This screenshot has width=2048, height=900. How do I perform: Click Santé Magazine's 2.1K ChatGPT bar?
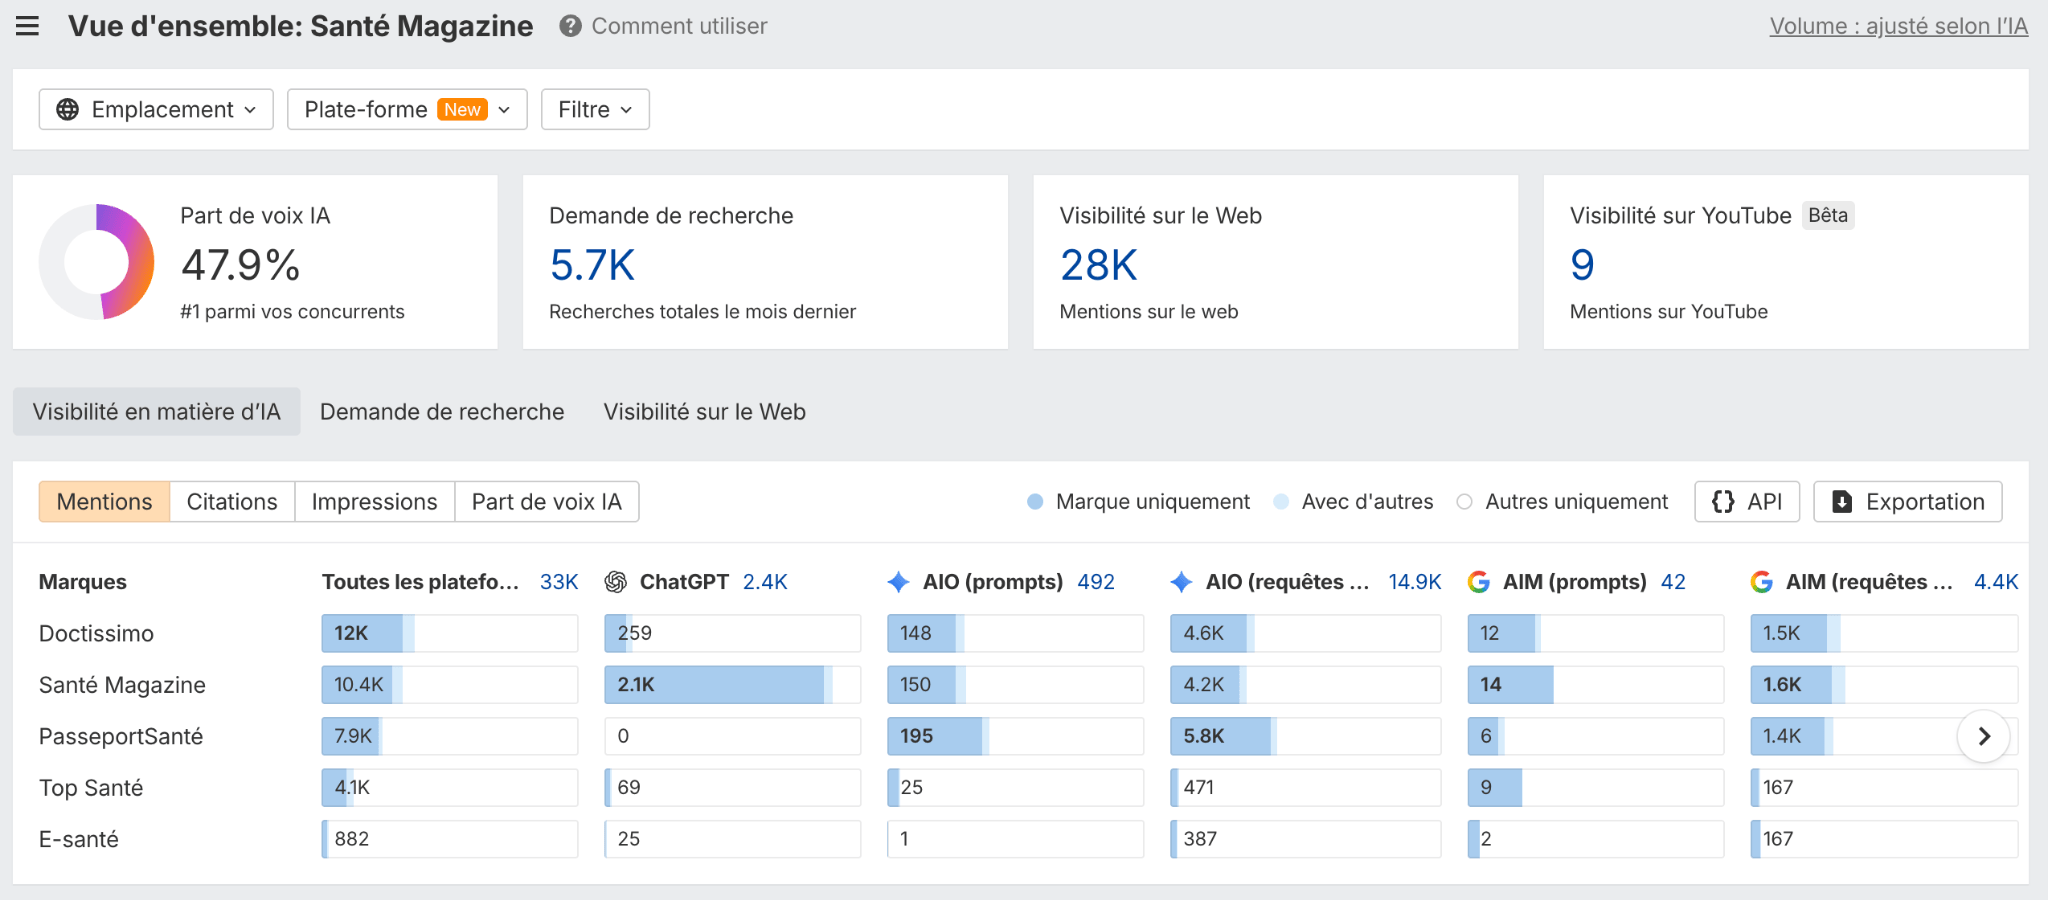tap(733, 685)
